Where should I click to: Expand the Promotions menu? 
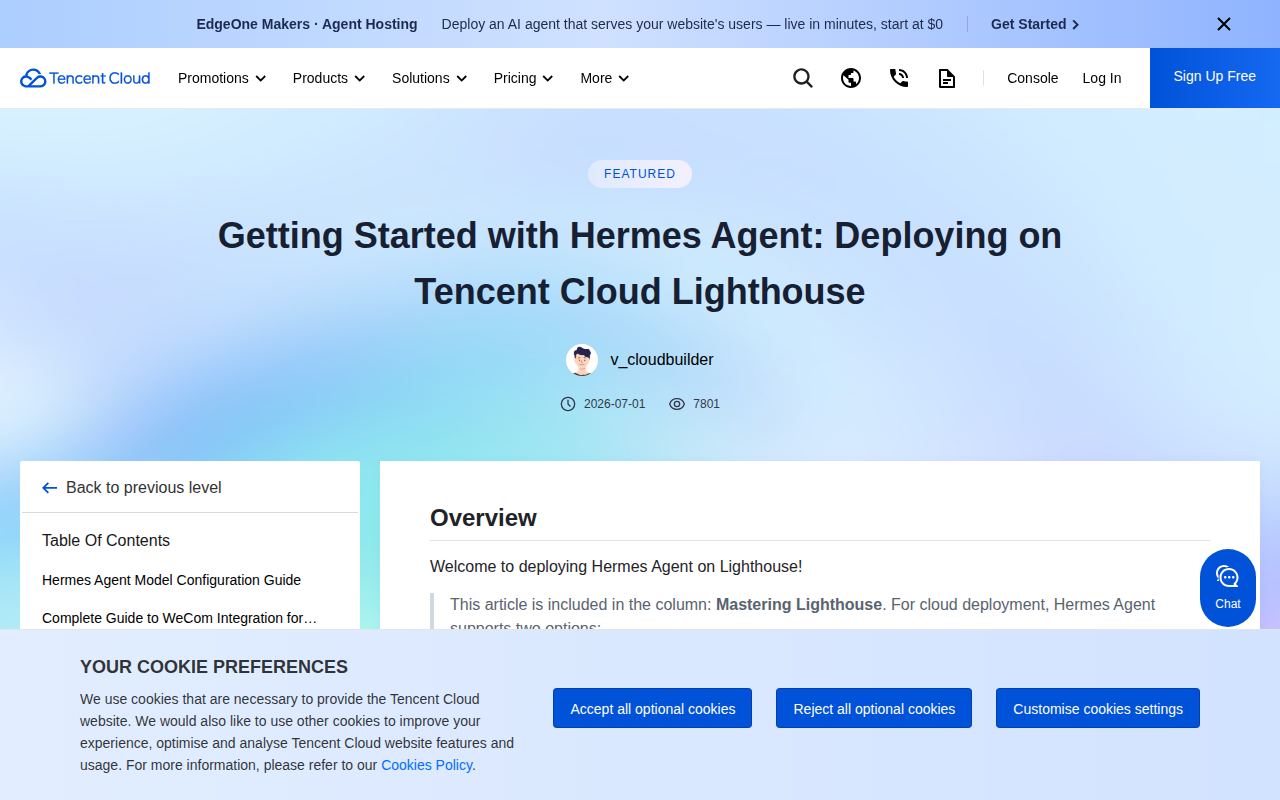click(222, 78)
